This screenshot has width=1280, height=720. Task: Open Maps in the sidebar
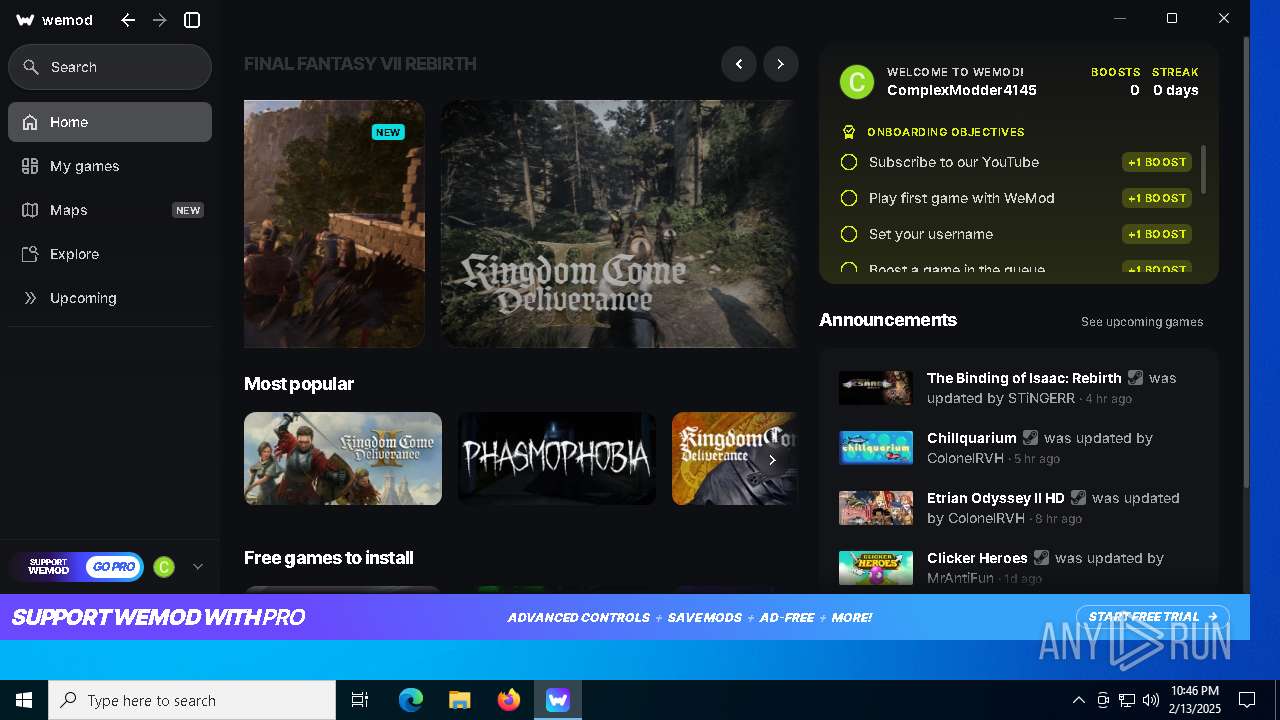point(110,210)
